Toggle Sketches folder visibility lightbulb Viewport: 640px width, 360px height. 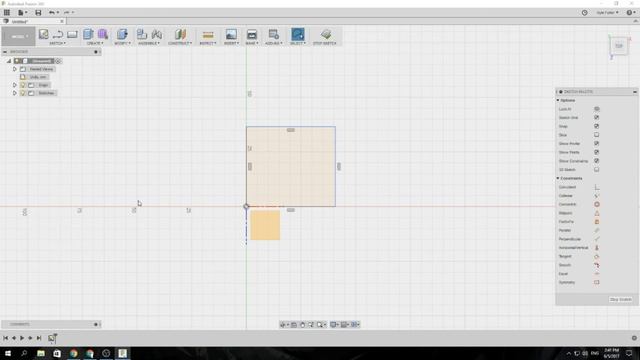(x=23, y=93)
